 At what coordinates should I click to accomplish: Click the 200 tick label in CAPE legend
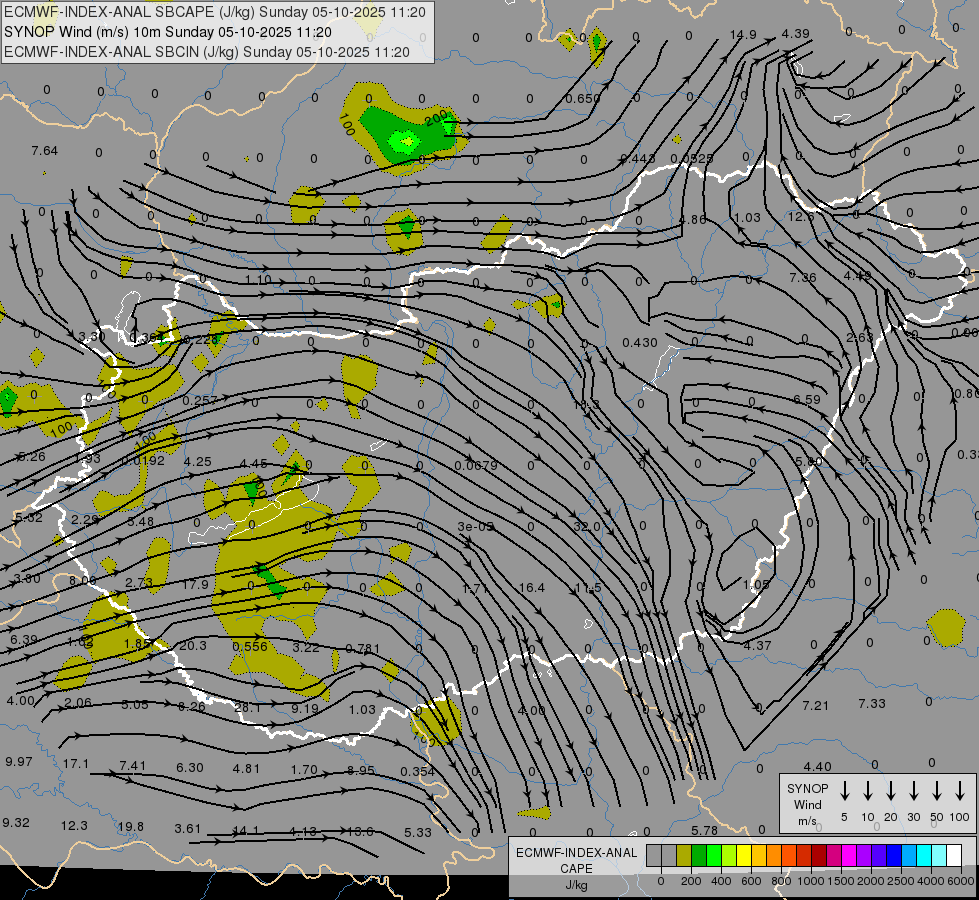point(691,881)
